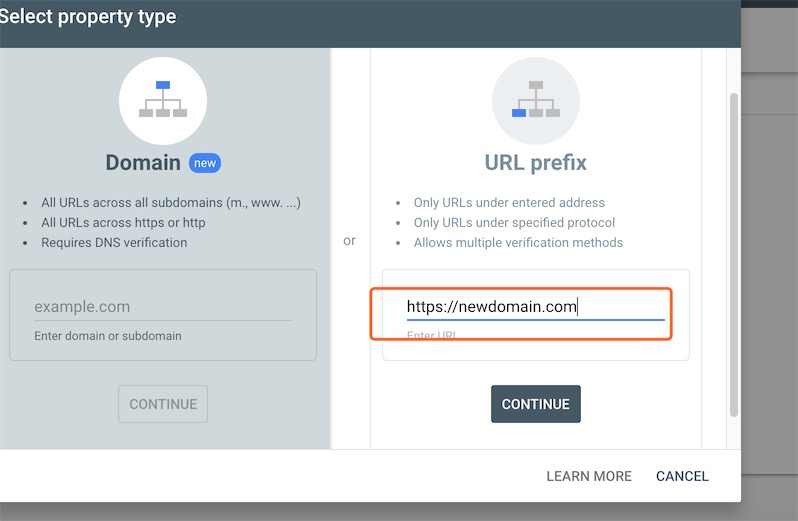Screen dimensions: 798x521
Task: Click 'Only URLs under specified protocol' bullet
Action: 514,223
